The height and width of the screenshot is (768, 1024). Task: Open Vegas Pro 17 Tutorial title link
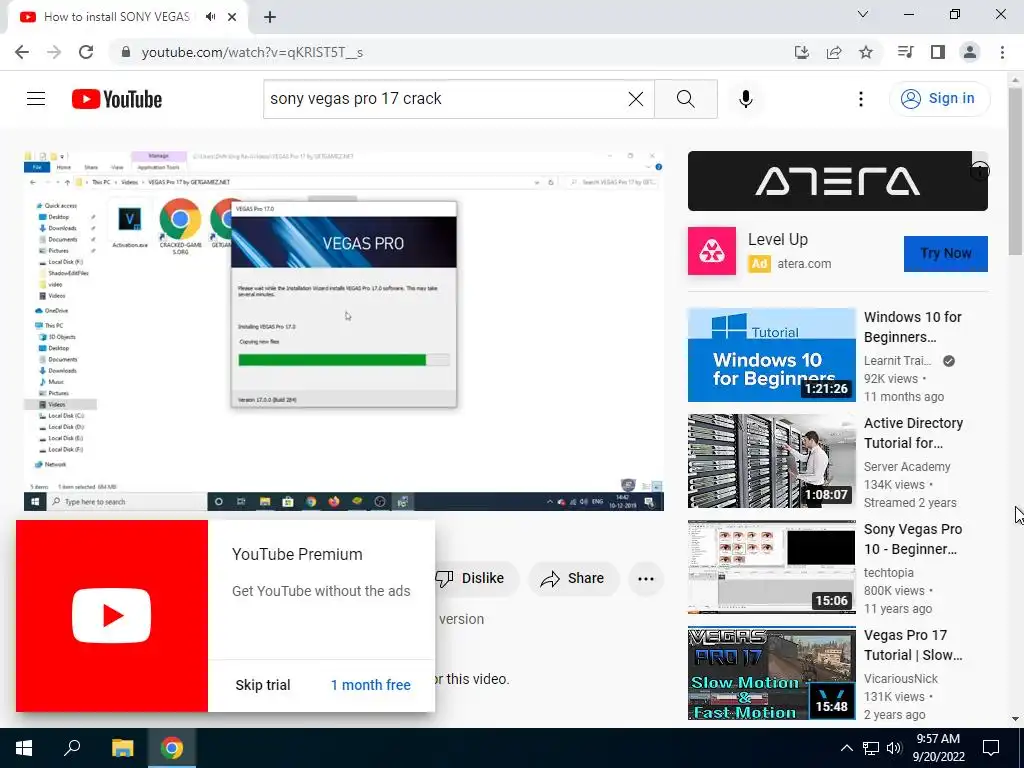pyautogui.click(x=912, y=645)
